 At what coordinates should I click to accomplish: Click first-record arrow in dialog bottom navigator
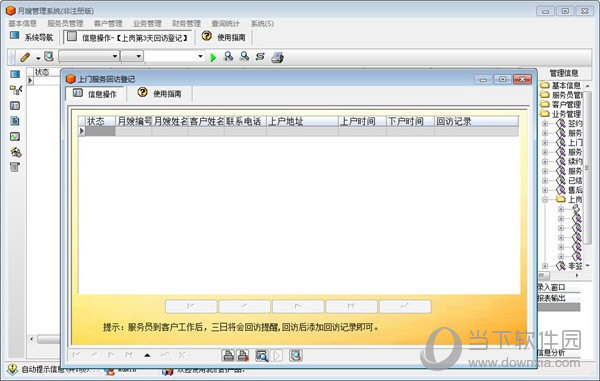[x=76, y=355]
